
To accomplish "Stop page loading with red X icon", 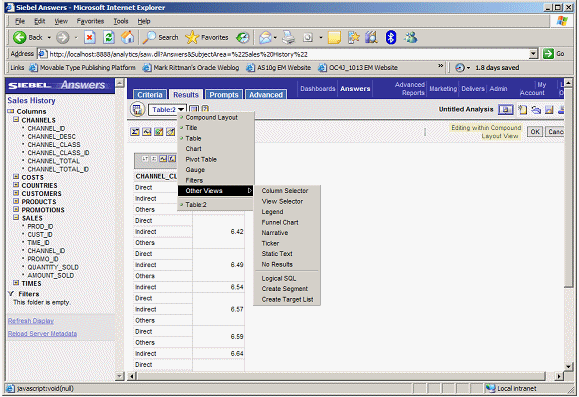I will [x=90, y=37].
